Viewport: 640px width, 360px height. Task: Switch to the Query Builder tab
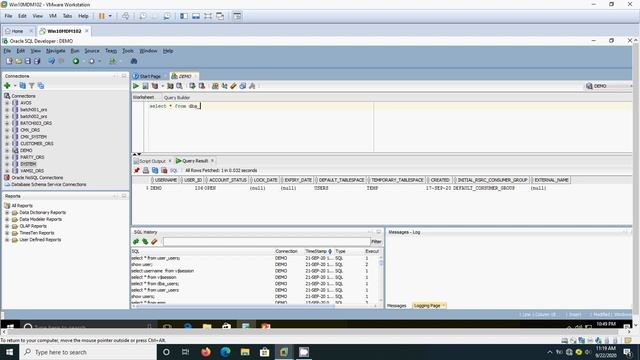(x=177, y=98)
